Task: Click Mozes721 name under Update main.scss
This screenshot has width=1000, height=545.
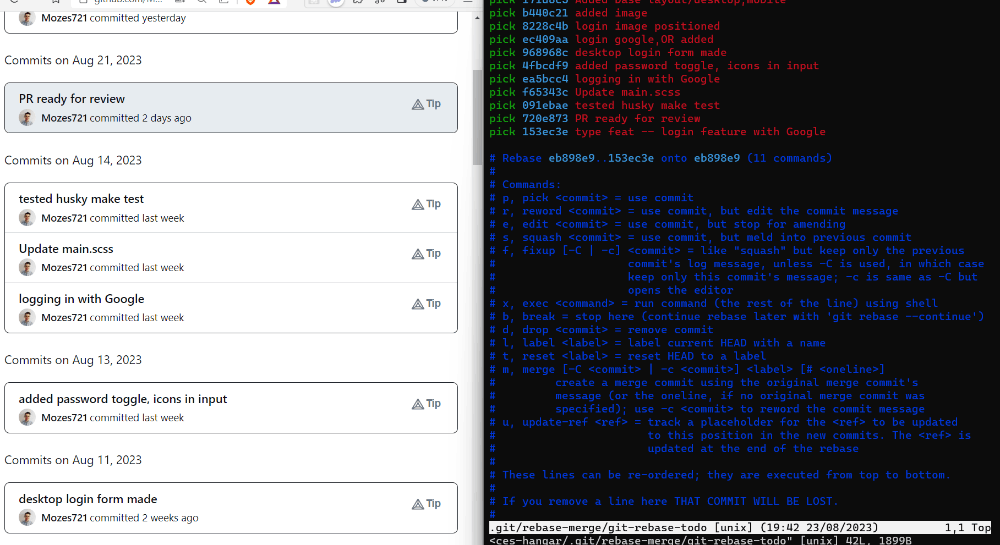Action: click(x=64, y=268)
